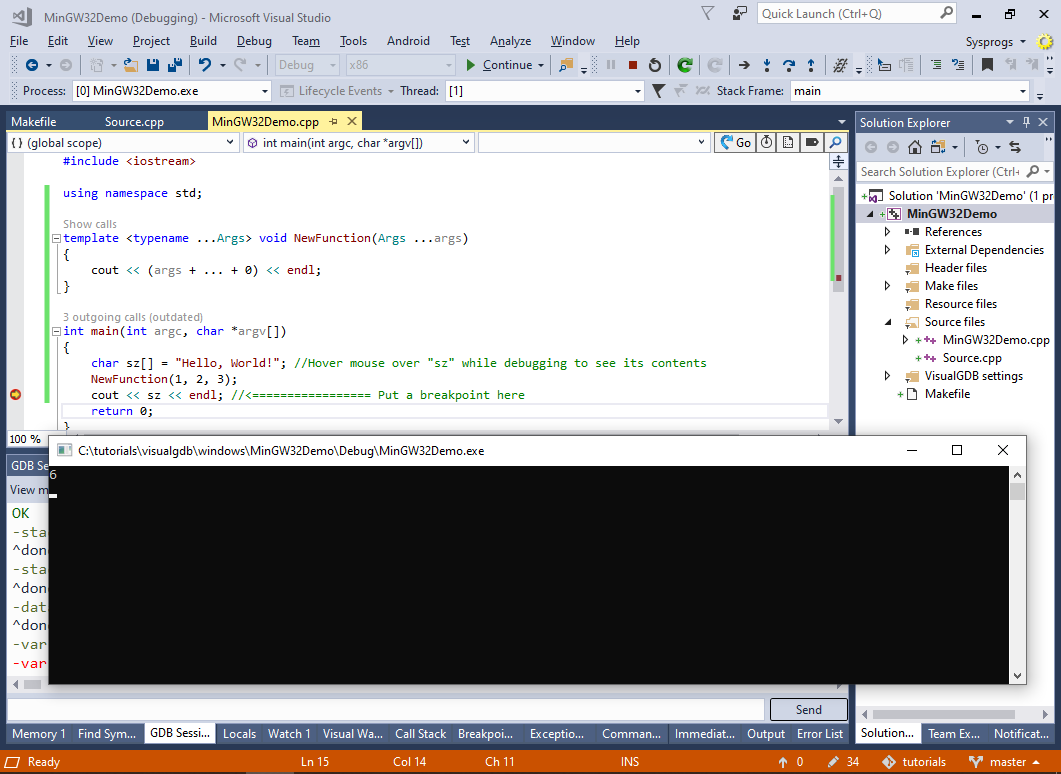Image resolution: width=1061 pixels, height=774 pixels.
Task: Click the stopwatch icon beside Go
Action: 766,142
